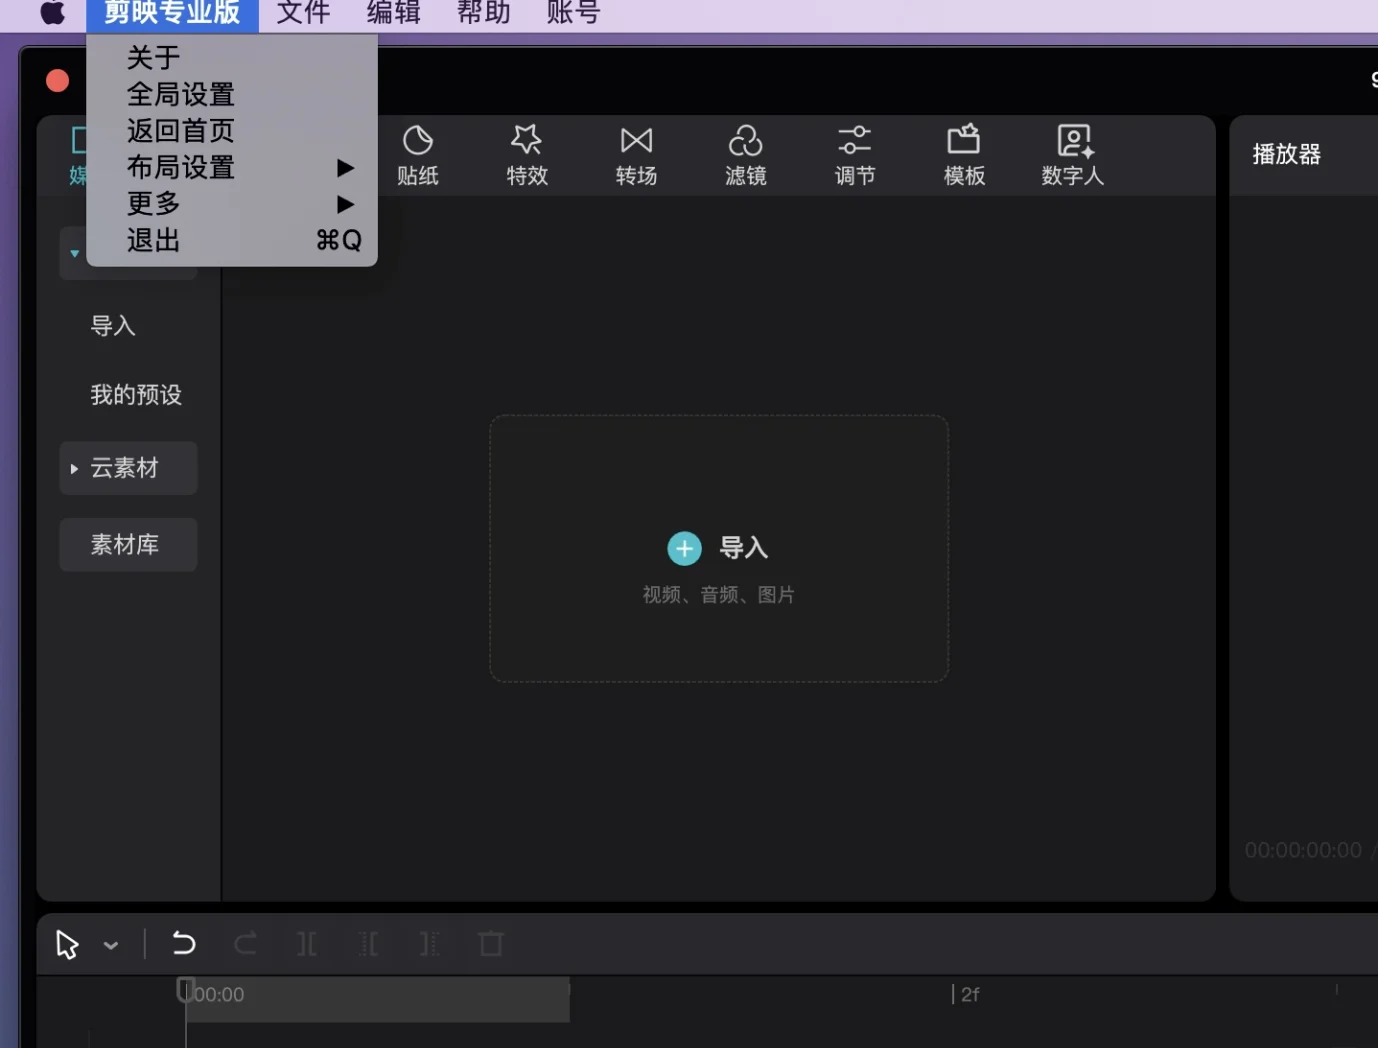The image size is (1378, 1048).
Task: Click the teal plus import icon
Action: pos(684,548)
